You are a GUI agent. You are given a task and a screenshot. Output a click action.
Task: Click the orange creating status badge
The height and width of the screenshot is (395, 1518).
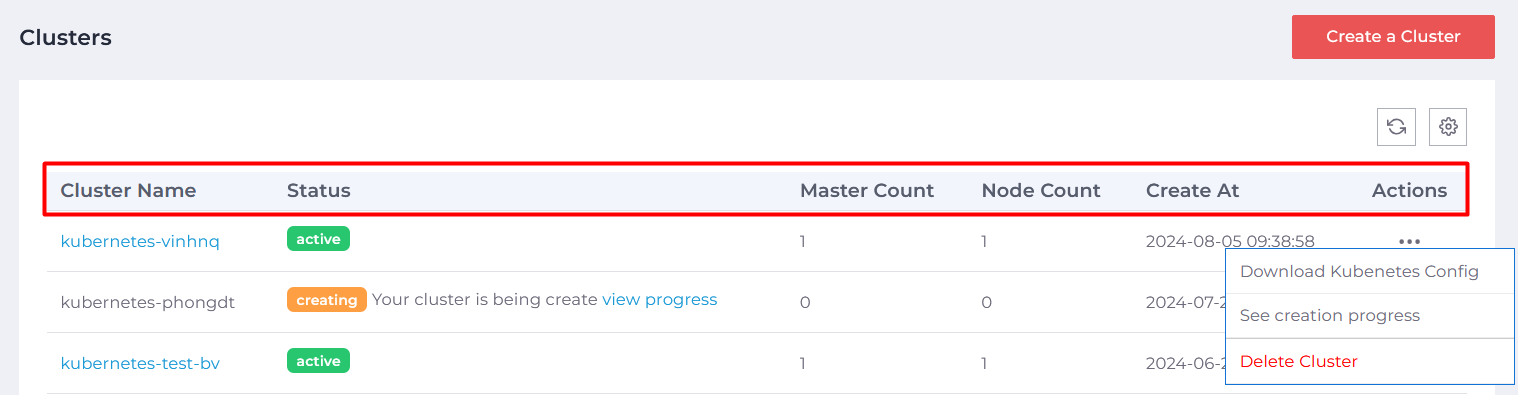[327, 300]
